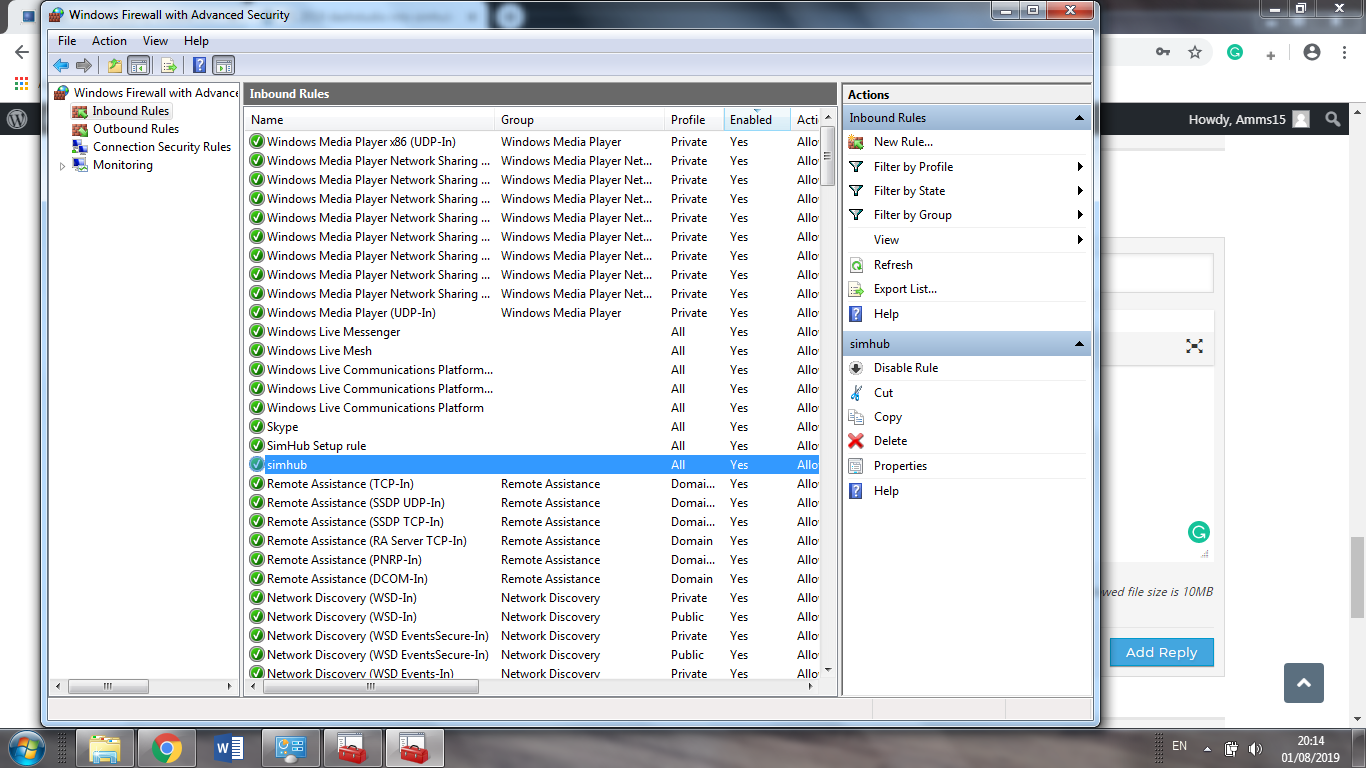This screenshot has height=768, width=1366.
Task: Expand the Monitoring node arrow
Action: click(x=62, y=166)
